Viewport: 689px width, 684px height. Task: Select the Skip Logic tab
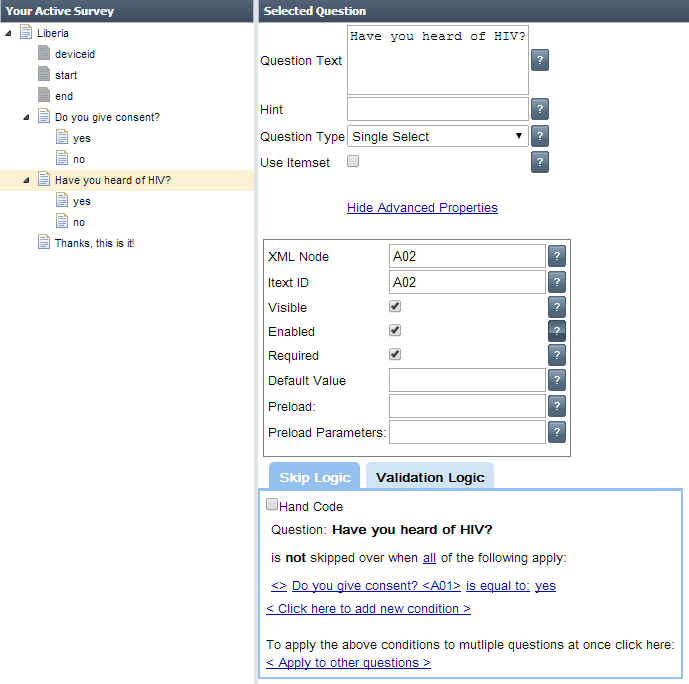point(314,477)
